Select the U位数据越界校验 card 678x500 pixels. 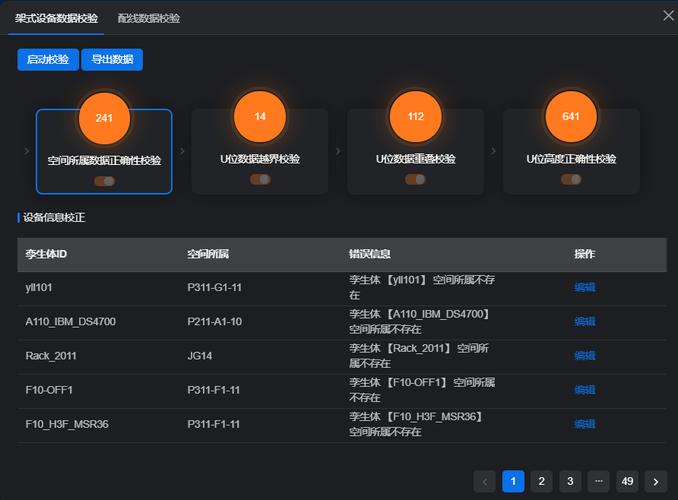tap(260, 151)
